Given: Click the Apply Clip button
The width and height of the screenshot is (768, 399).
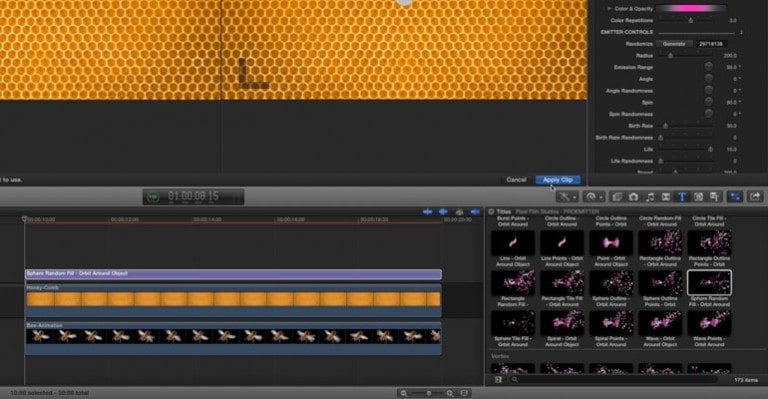Looking at the screenshot, I should (x=558, y=180).
